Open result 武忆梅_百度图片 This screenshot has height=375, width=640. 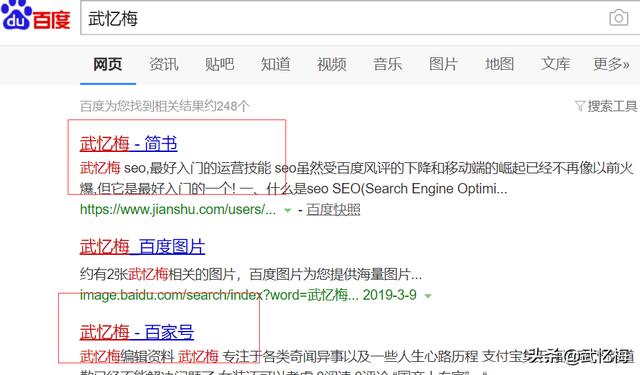(142, 247)
